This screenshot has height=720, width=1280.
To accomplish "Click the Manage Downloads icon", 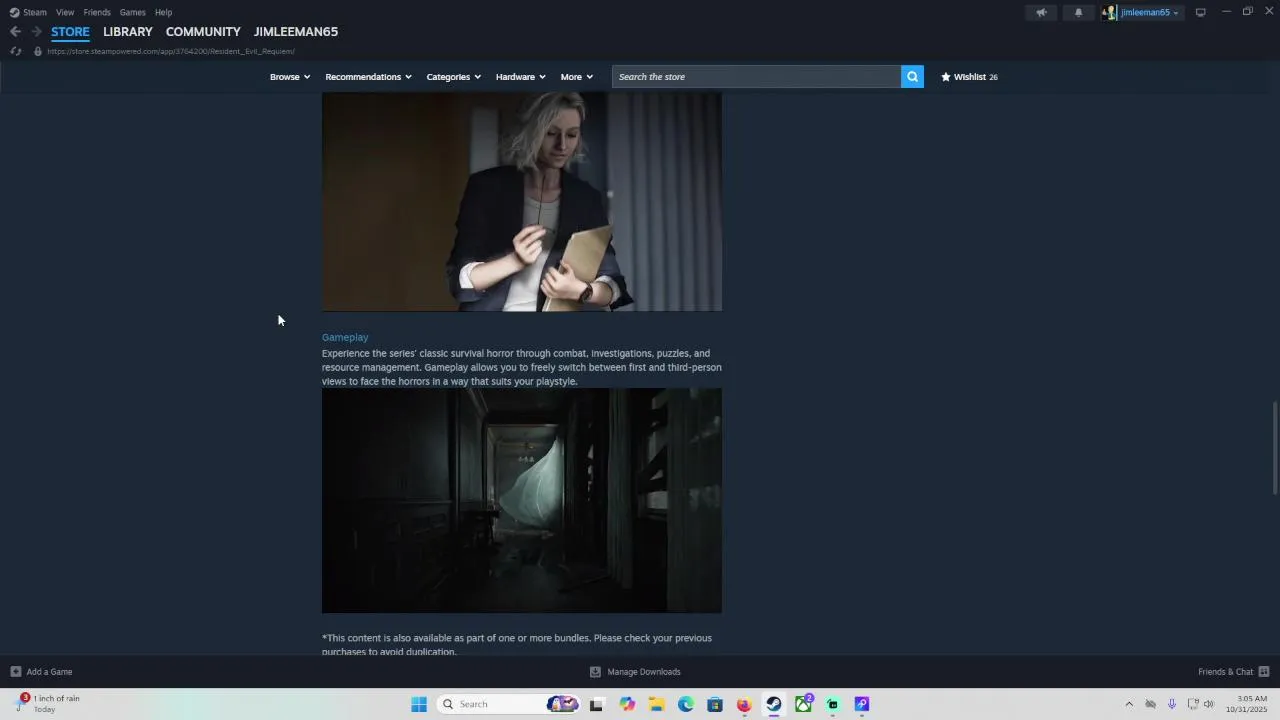I will 595,672.
